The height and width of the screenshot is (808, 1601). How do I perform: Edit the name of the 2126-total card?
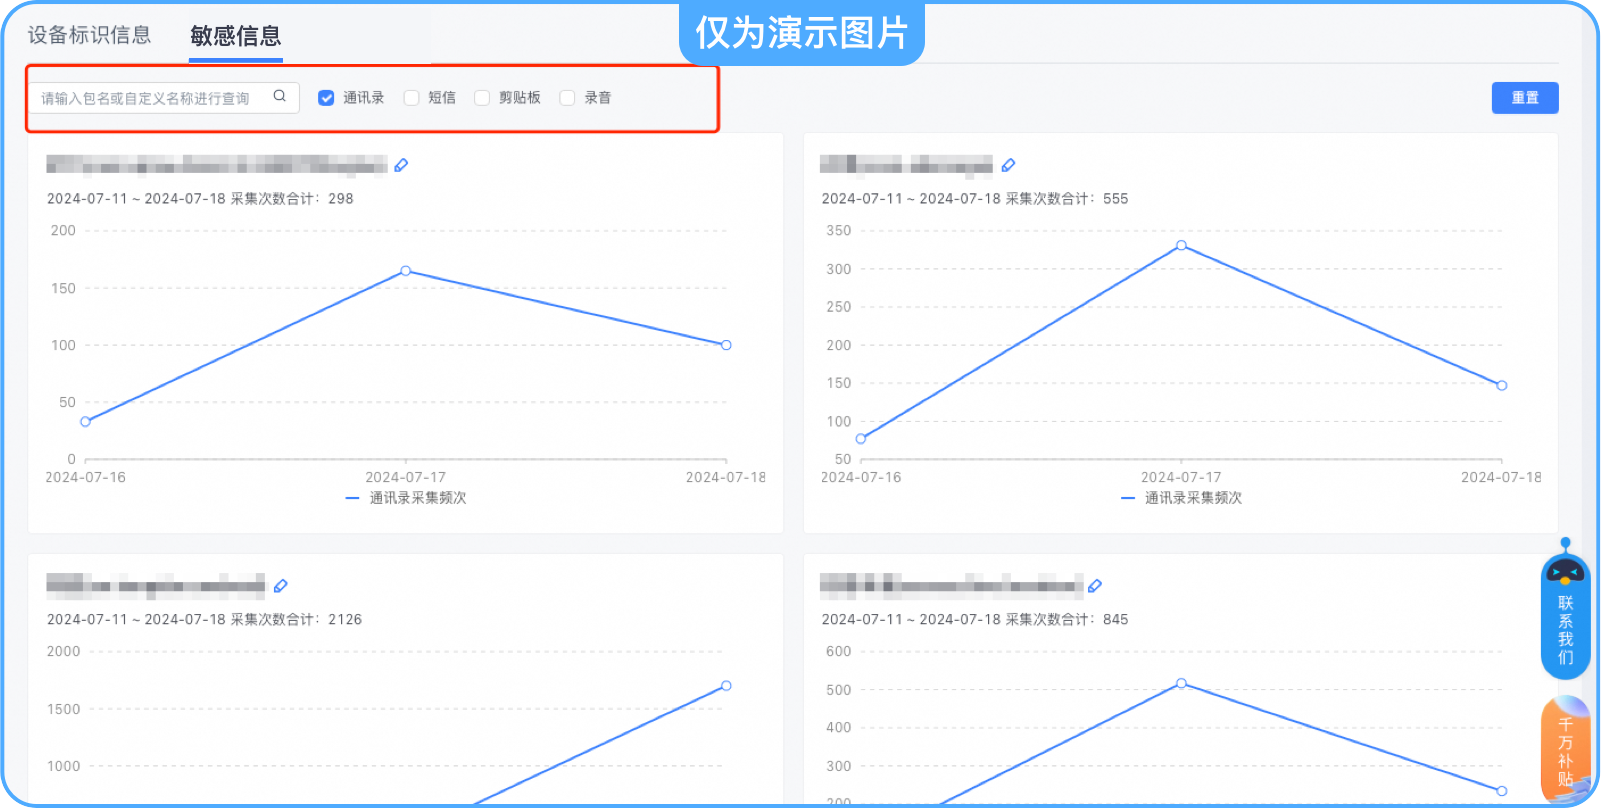tap(281, 586)
